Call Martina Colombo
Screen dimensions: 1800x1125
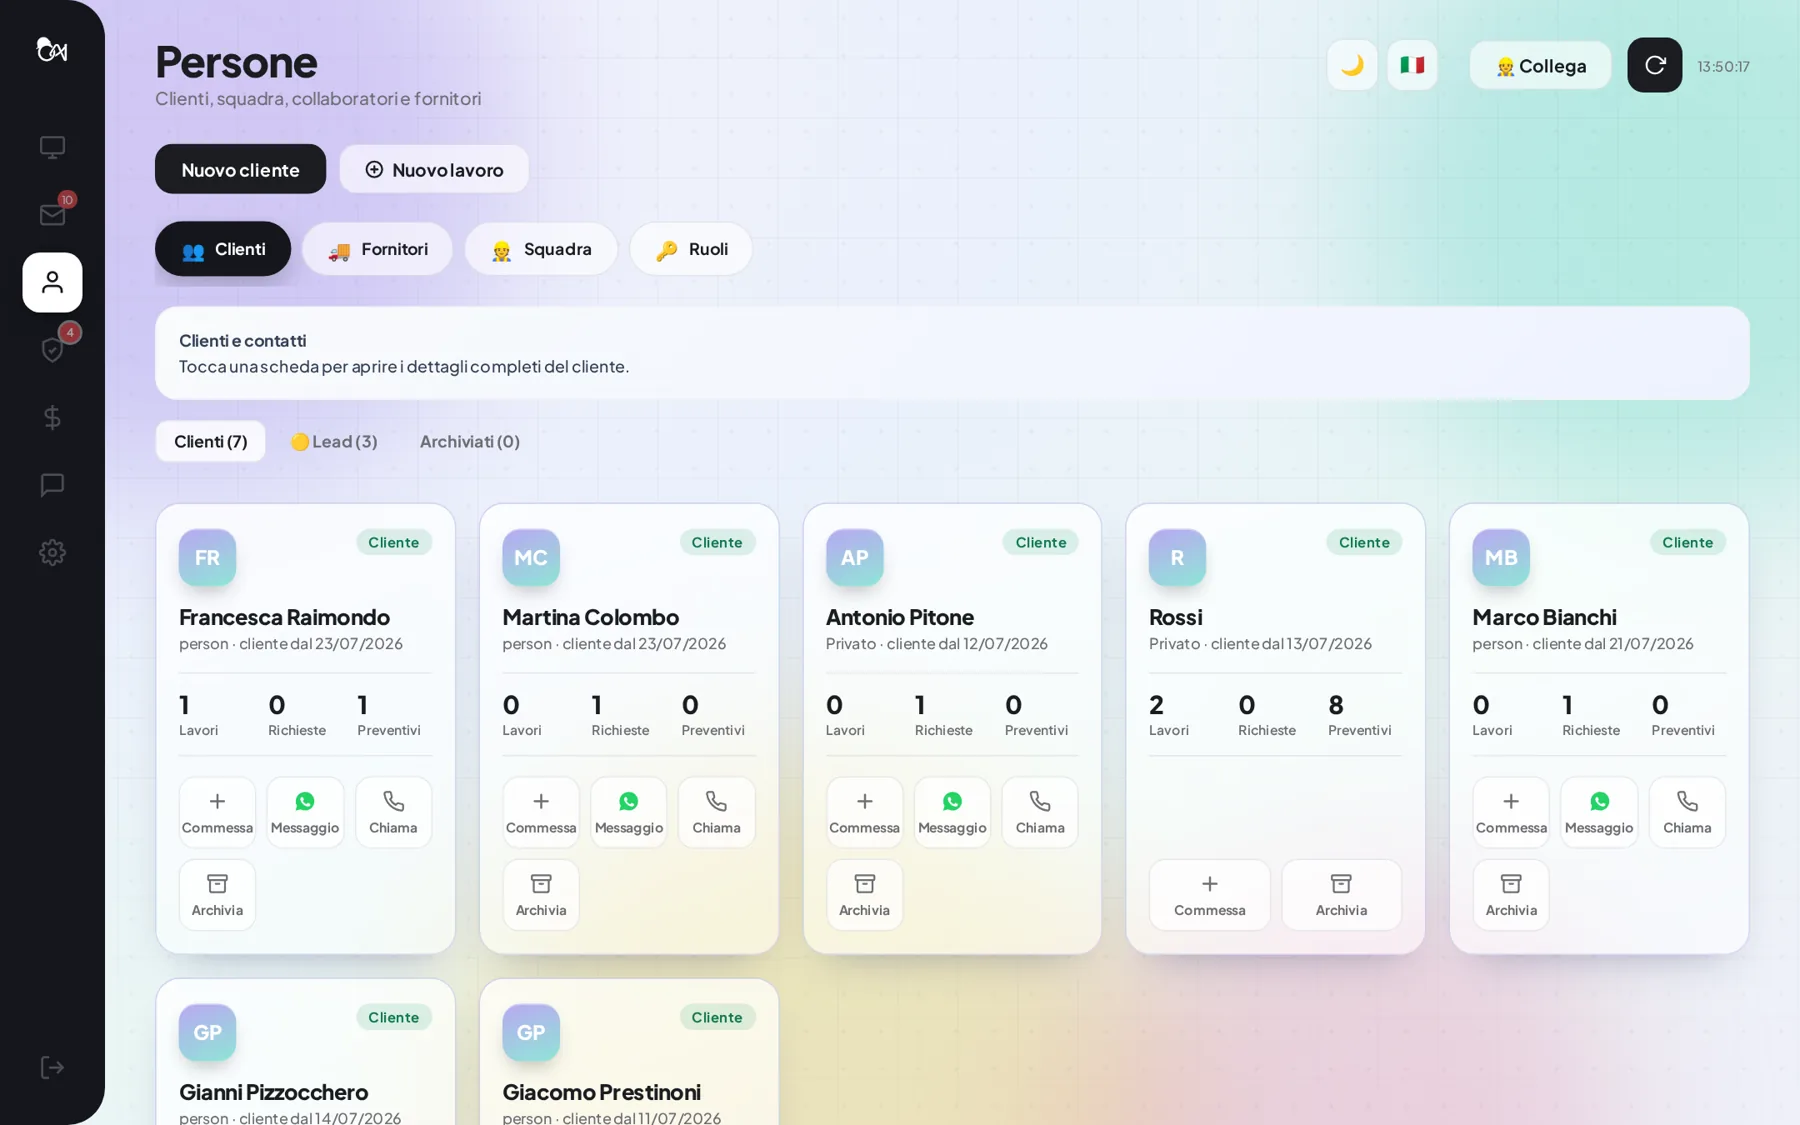coord(716,812)
